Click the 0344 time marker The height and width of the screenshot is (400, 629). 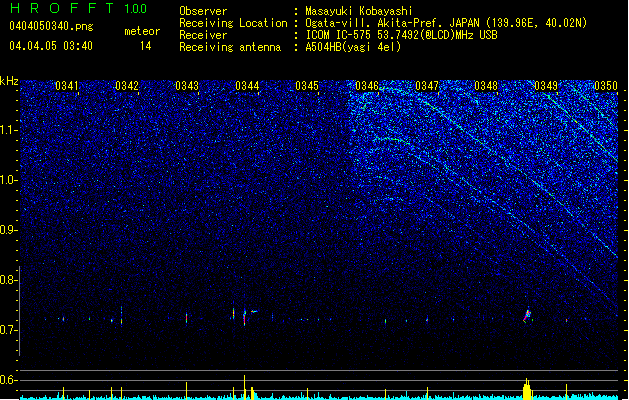(x=247, y=86)
